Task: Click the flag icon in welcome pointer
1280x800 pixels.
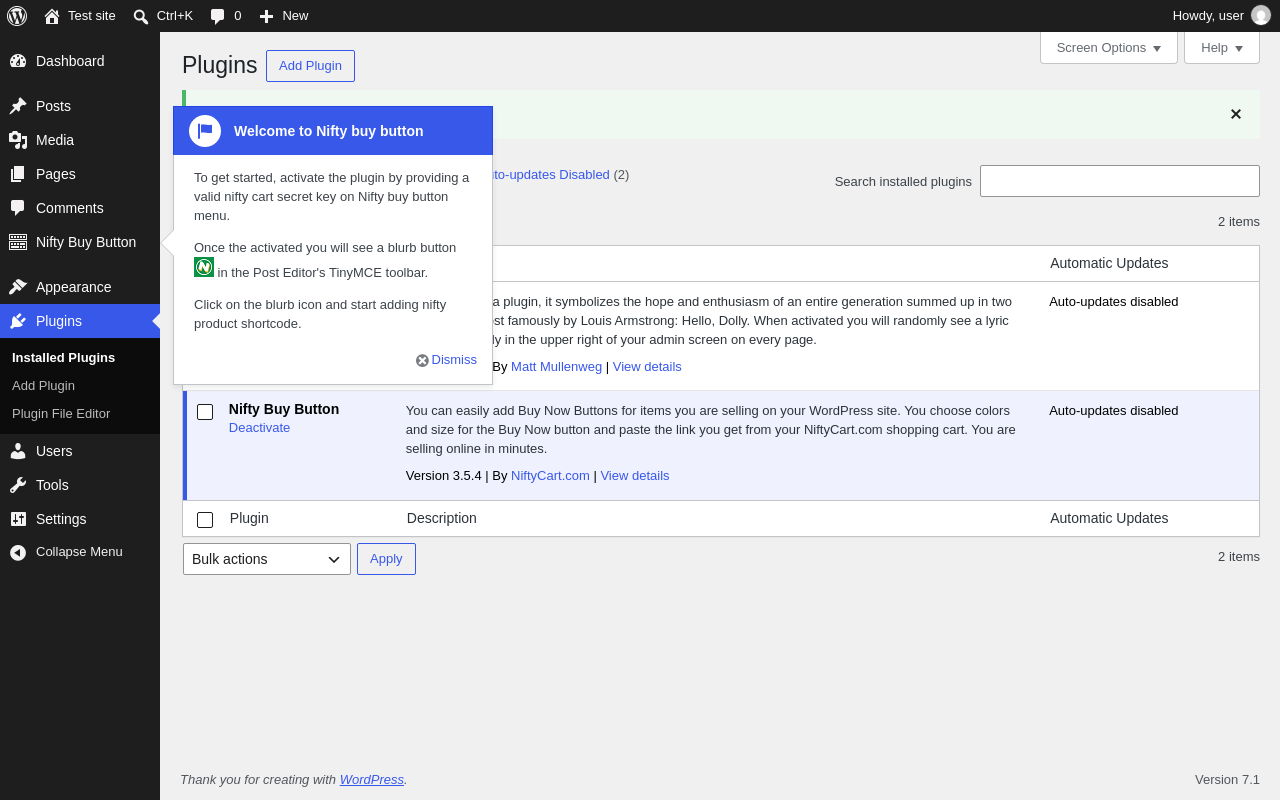Action: click(x=205, y=131)
